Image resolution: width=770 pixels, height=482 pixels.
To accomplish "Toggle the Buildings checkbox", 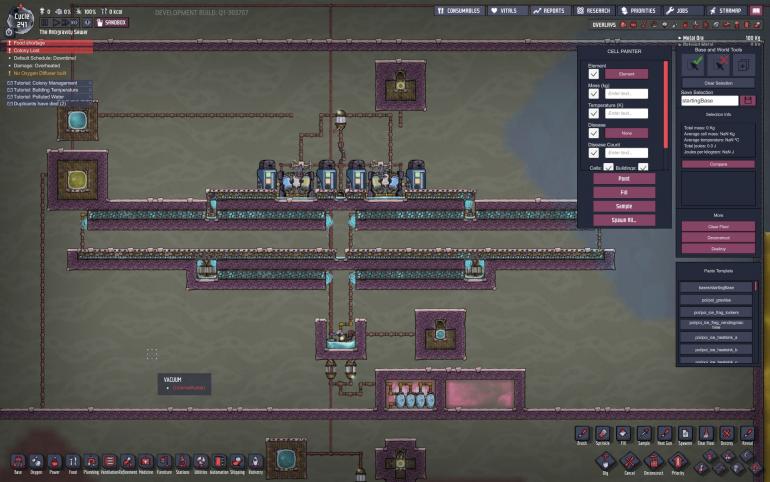I will pyautogui.click(x=643, y=167).
